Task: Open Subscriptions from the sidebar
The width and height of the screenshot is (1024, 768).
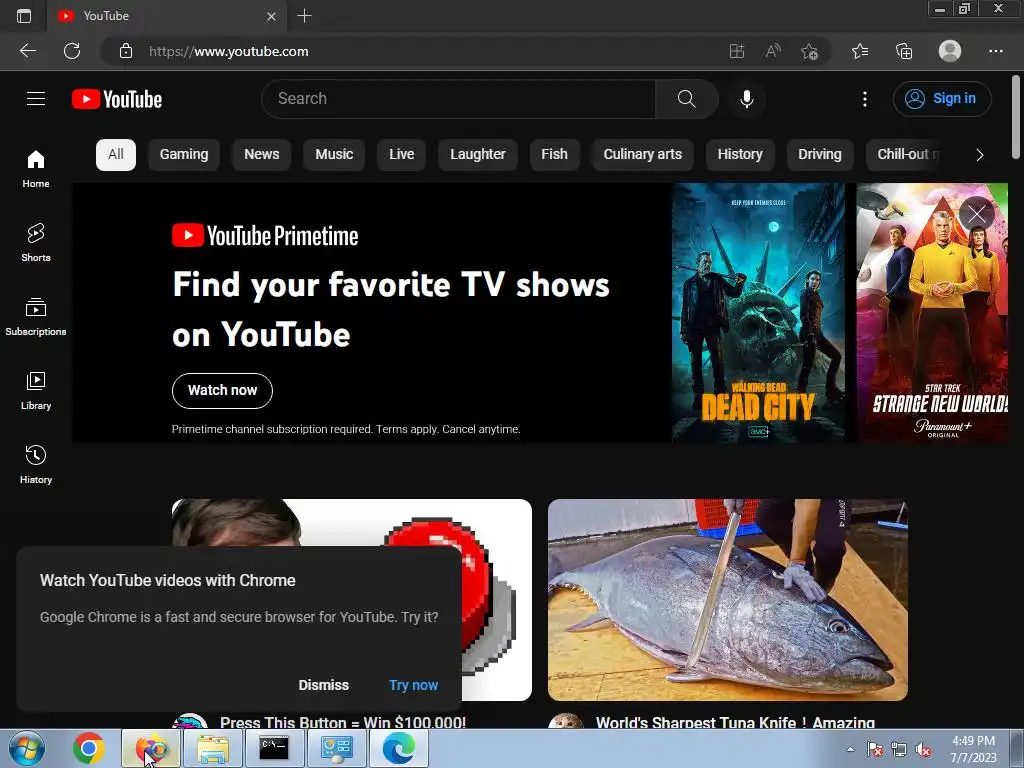Action: pos(36,317)
